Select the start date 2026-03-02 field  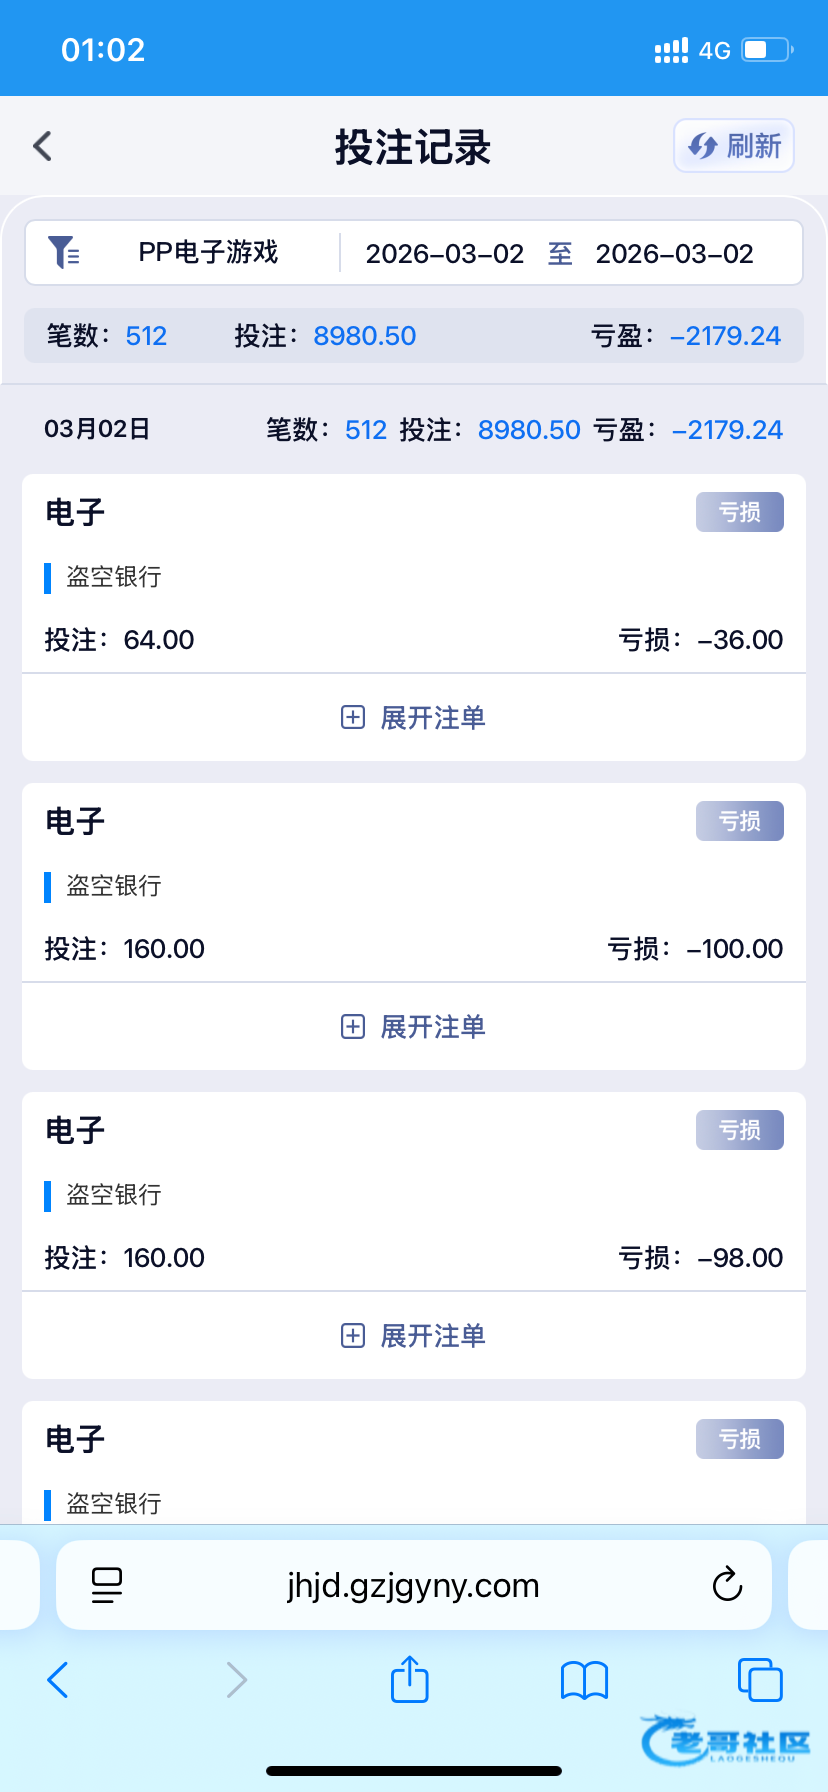point(444,254)
